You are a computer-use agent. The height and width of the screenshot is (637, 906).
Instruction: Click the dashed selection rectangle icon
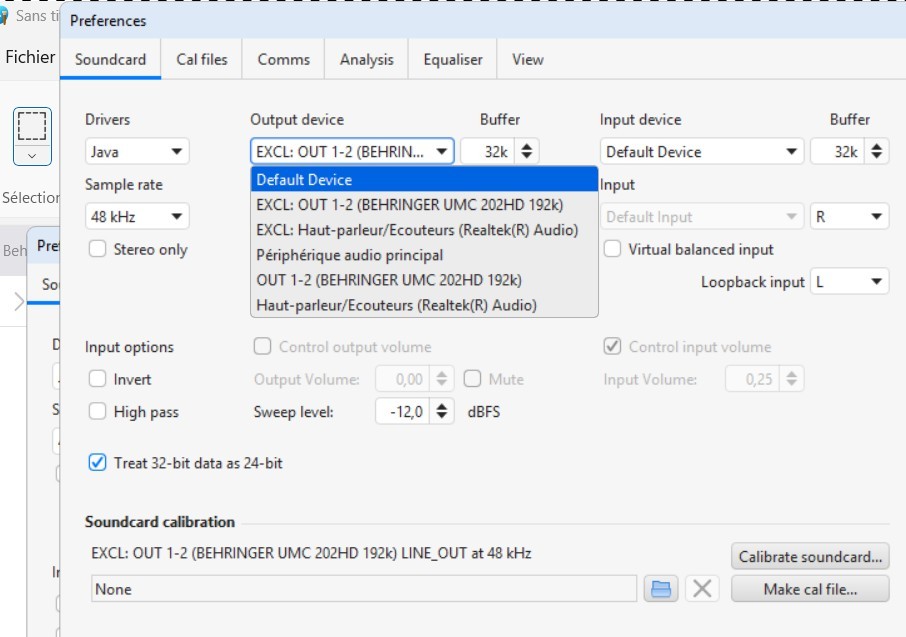click(x=32, y=126)
